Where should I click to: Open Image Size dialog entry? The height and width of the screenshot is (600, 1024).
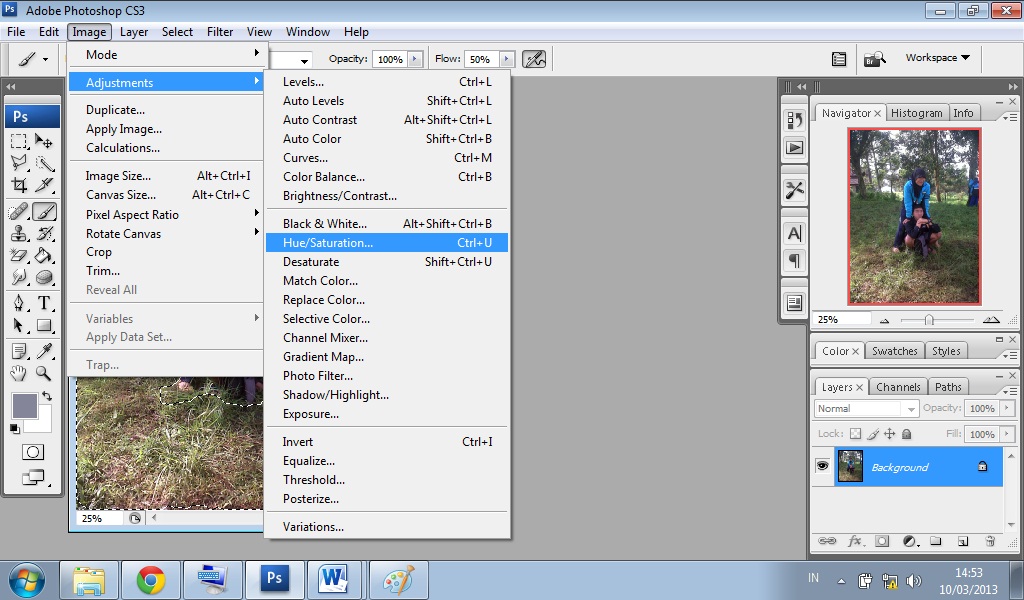pyautogui.click(x=167, y=176)
